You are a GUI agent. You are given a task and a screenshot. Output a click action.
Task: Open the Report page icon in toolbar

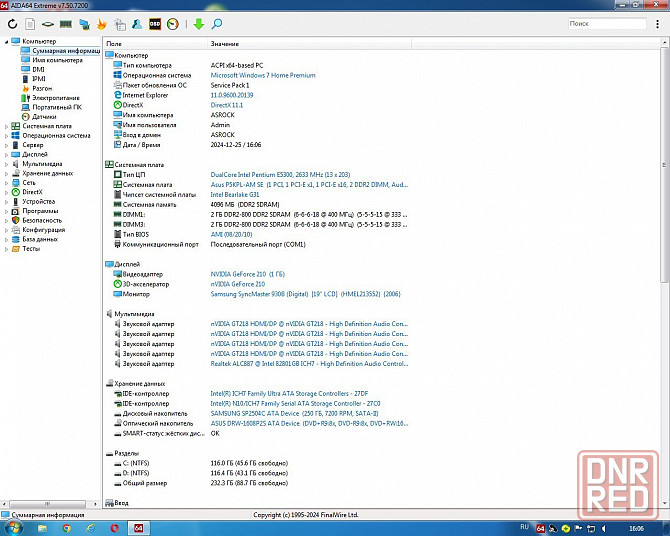click(30, 24)
